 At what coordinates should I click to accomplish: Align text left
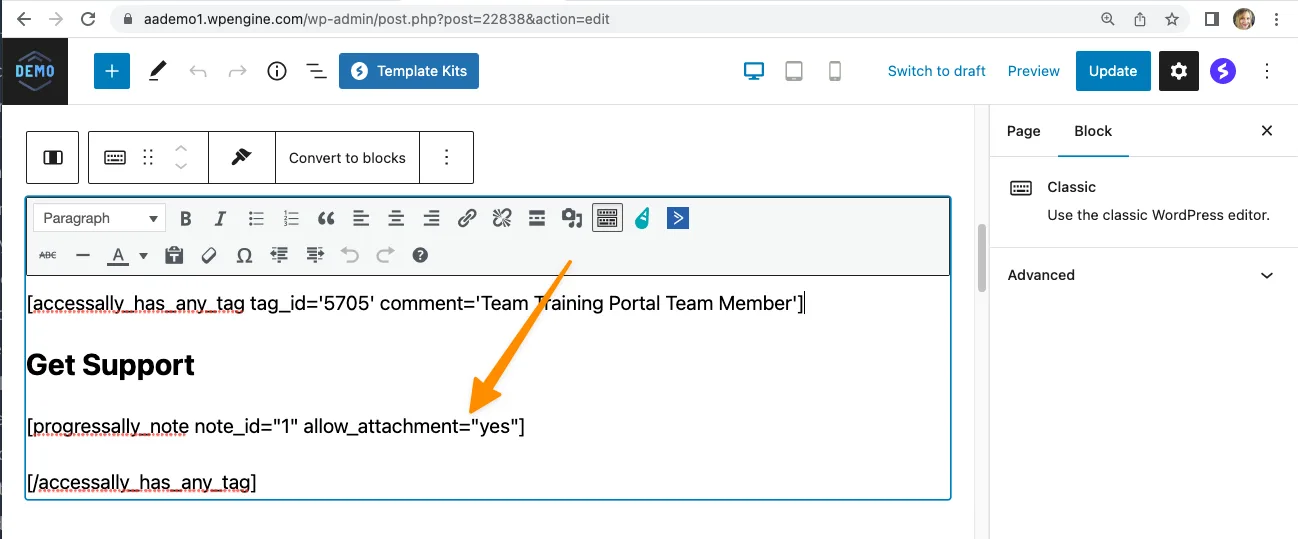point(361,218)
